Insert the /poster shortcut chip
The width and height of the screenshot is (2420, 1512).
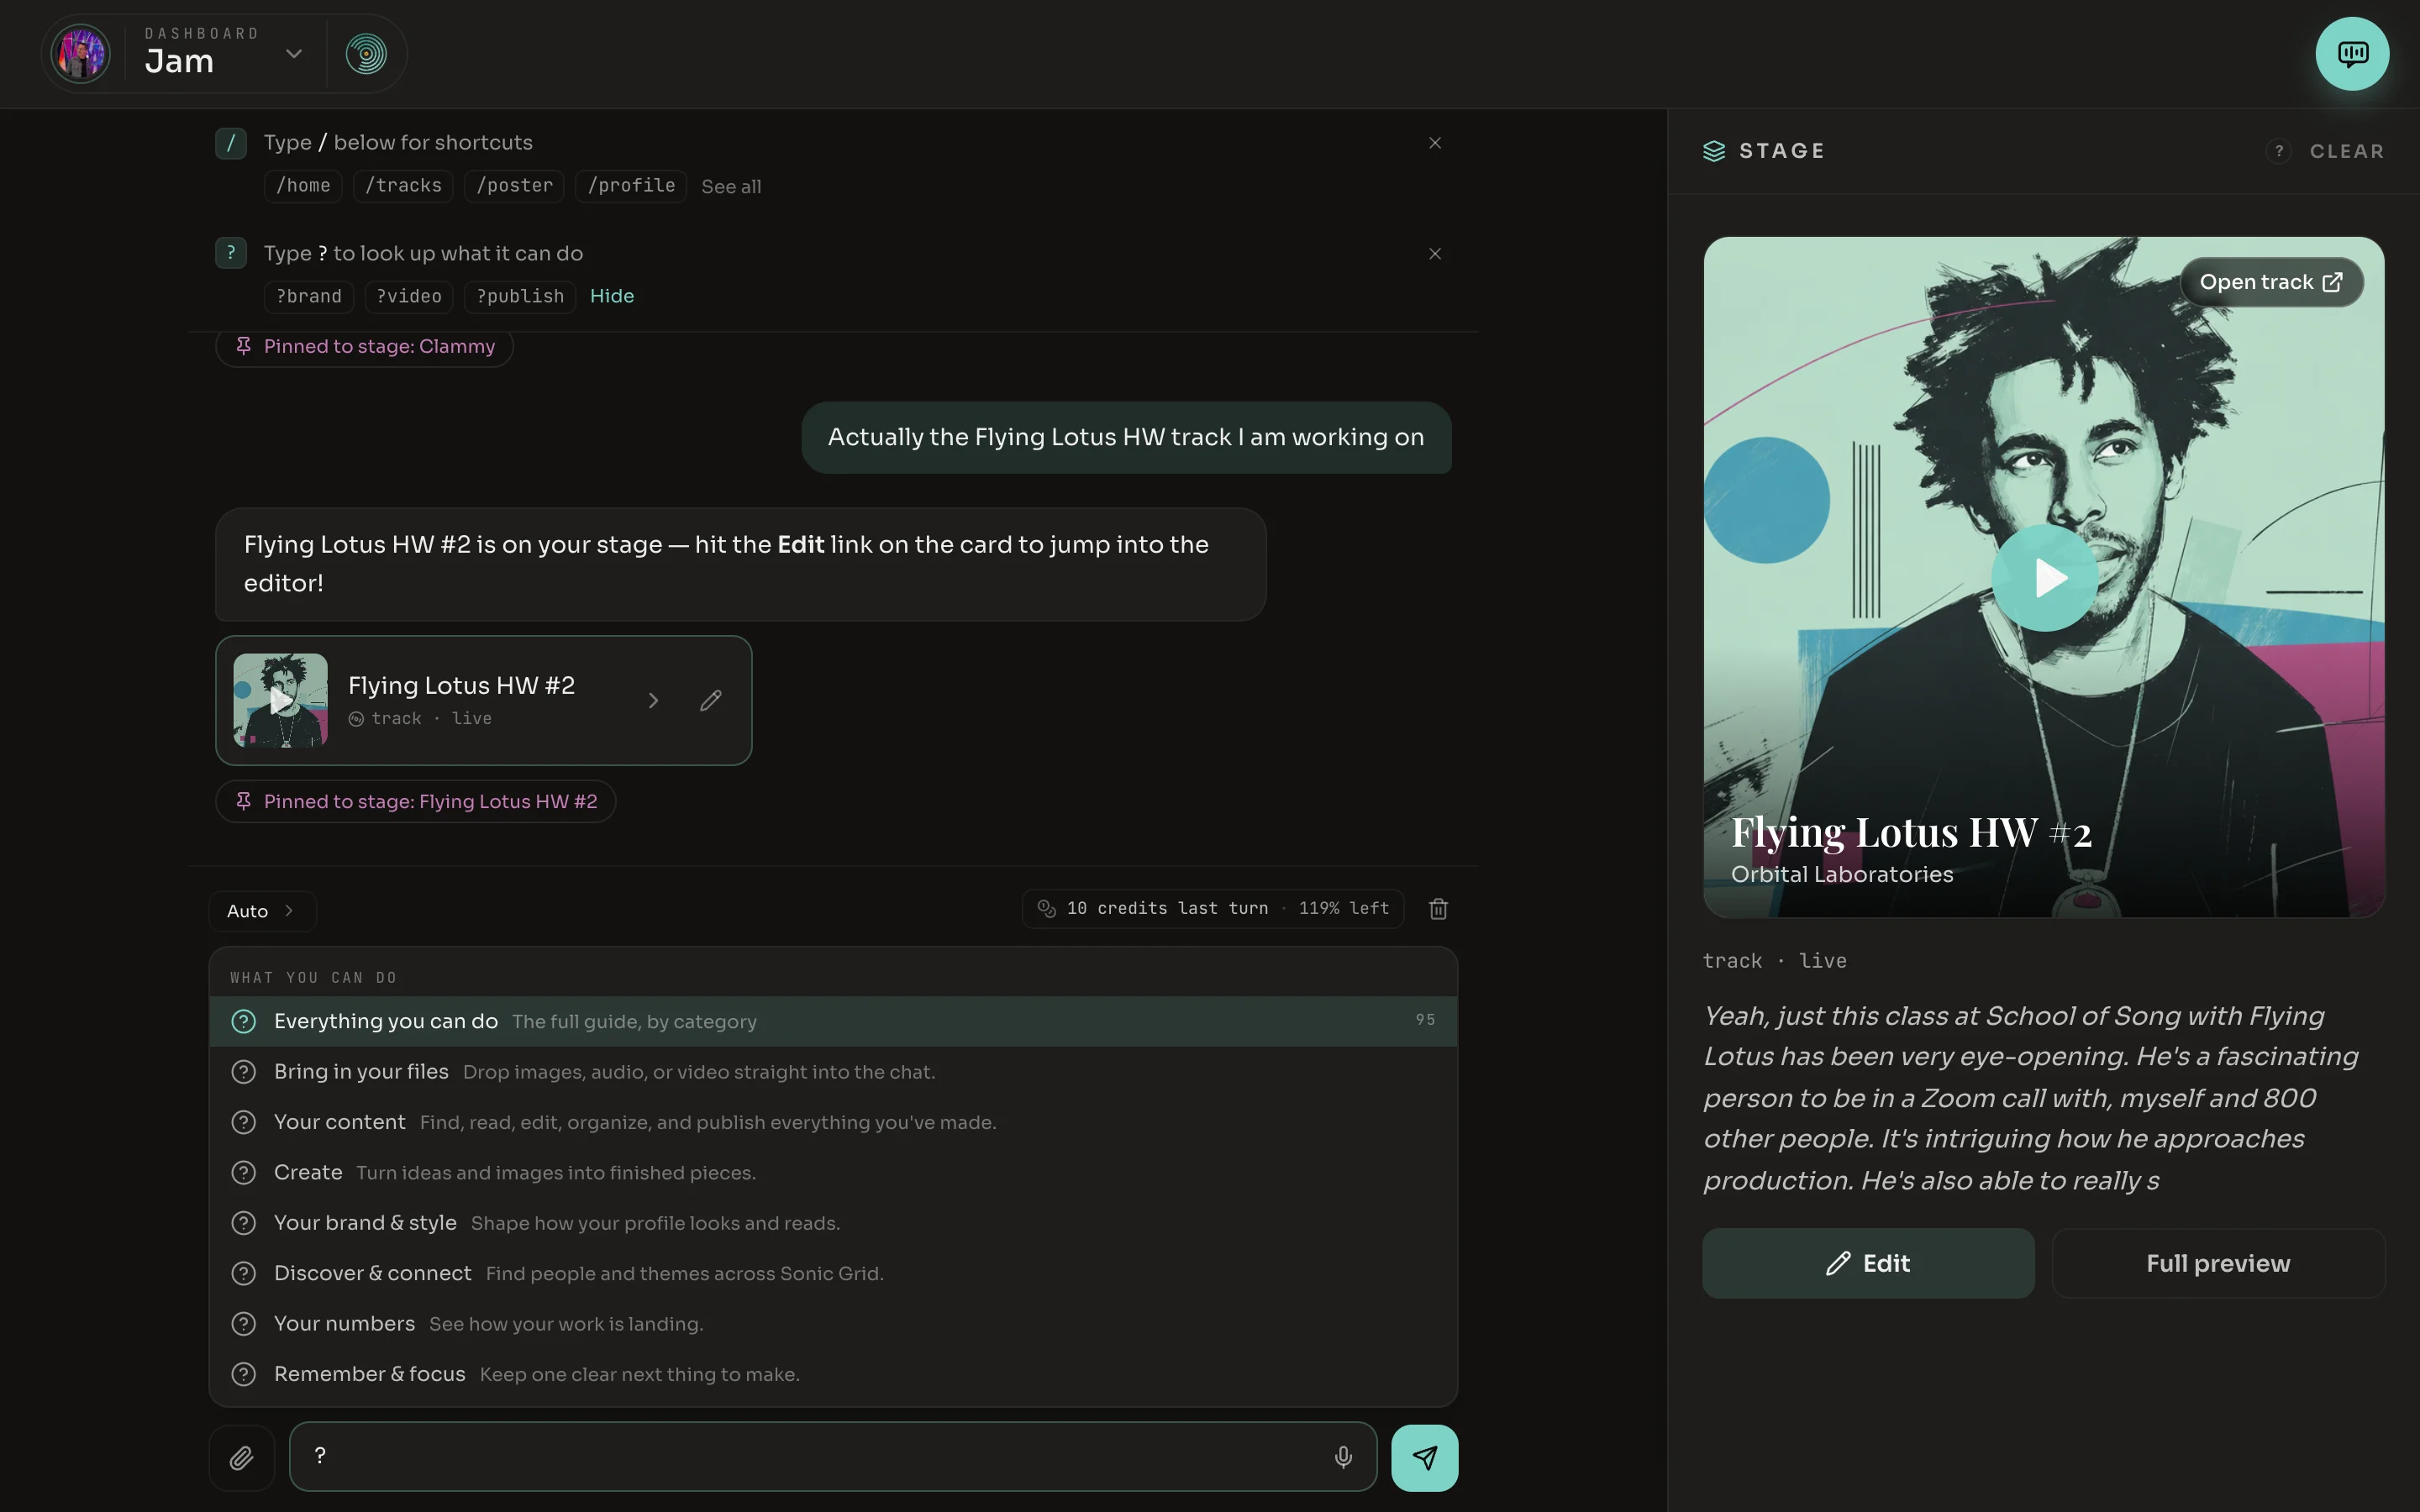[x=514, y=186]
